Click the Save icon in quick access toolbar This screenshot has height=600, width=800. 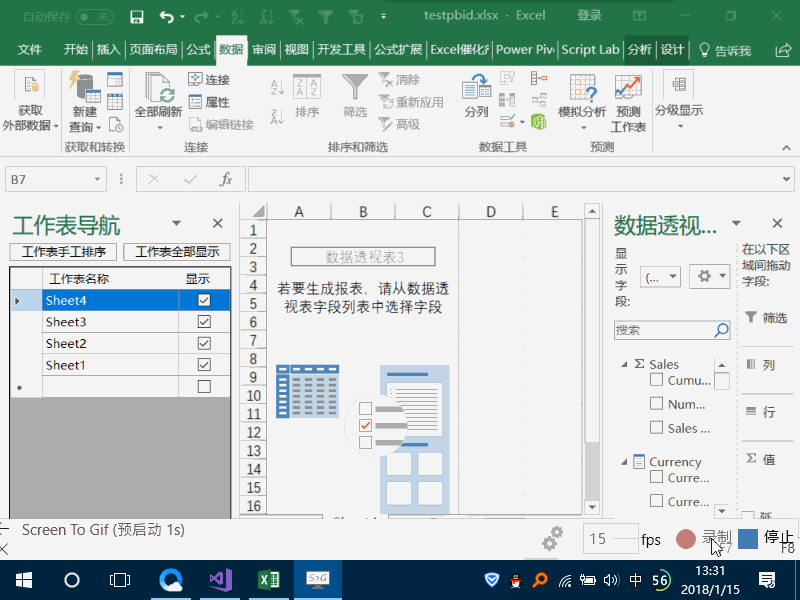coord(137,17)
